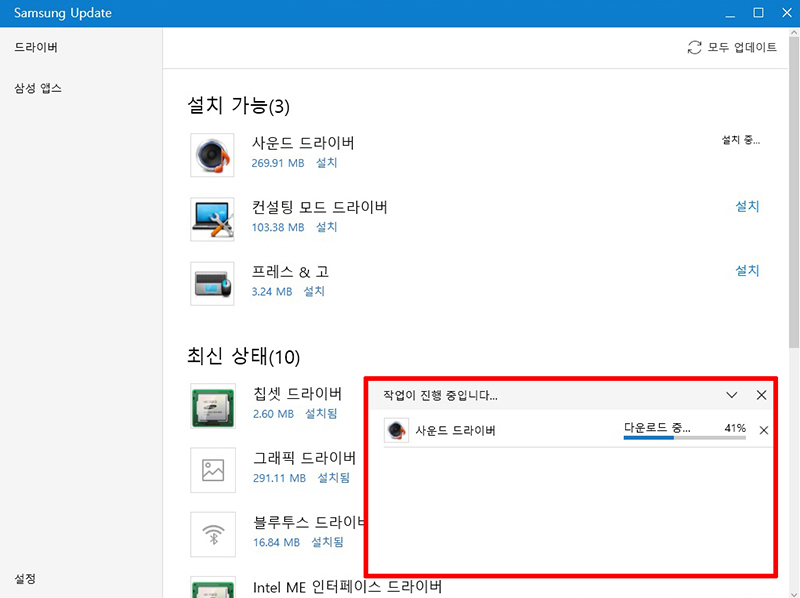Image resolution: width=800 pixels, height=598 pixels.
Task: Click 사운드 드라이버 name in progress popup
Action: tap(455, 431)
